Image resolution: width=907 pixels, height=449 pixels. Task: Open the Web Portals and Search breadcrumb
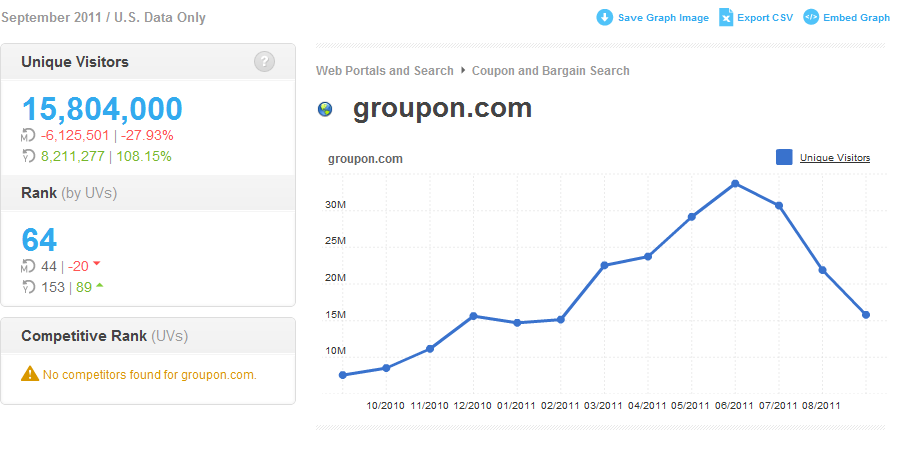point(384,71)
